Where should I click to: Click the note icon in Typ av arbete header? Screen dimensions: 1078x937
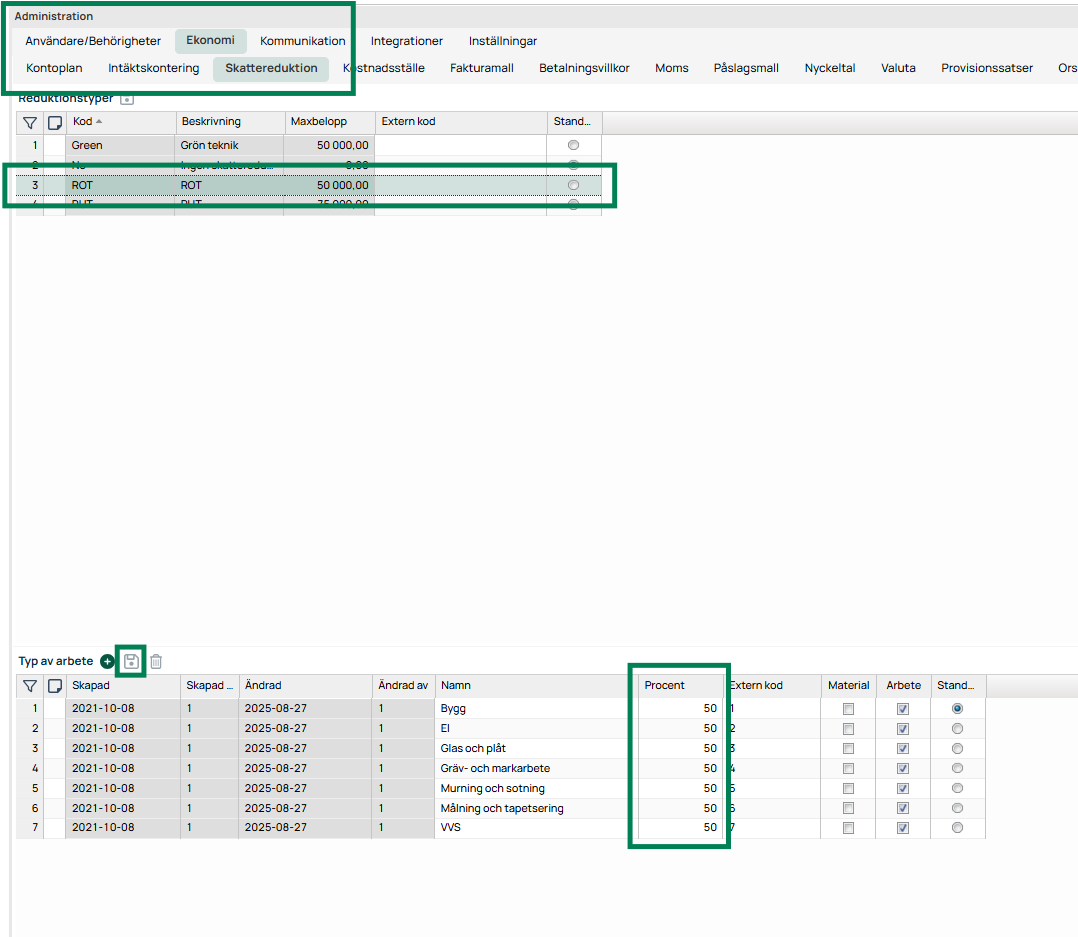[55, 686]
